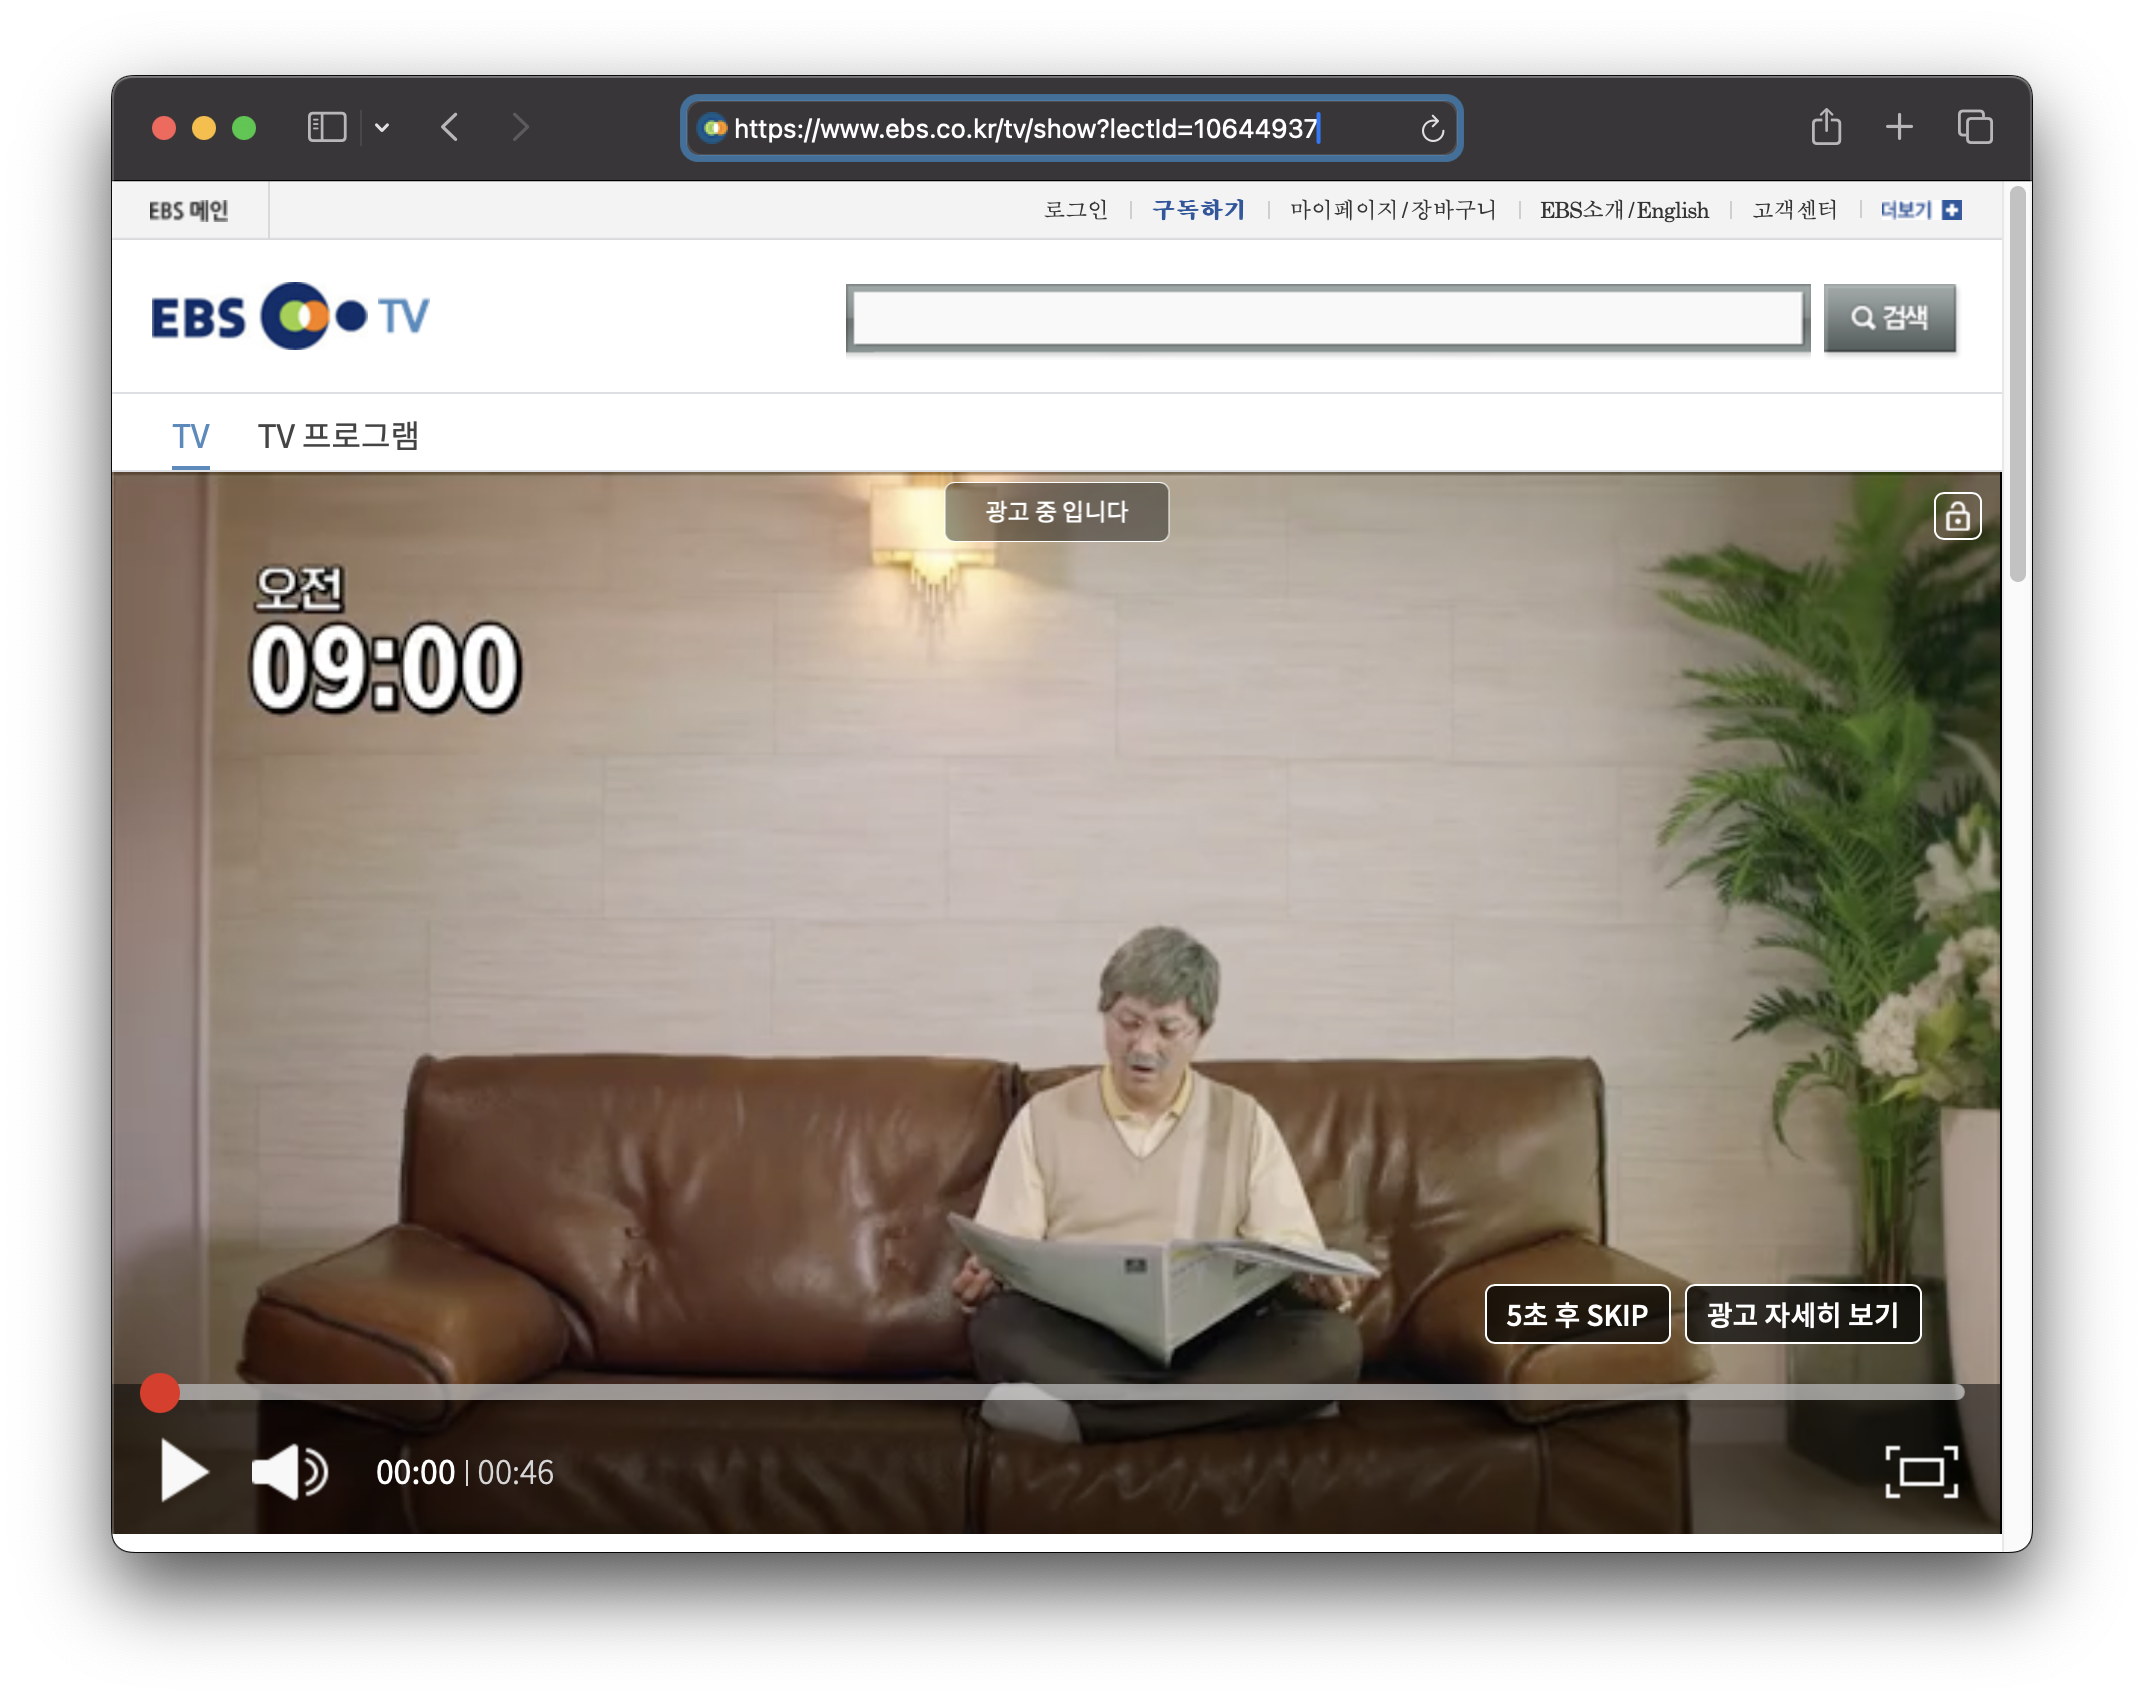Show the tab overview
The width and height of the screenshot is (2144, 1700).
point(1975,128)
